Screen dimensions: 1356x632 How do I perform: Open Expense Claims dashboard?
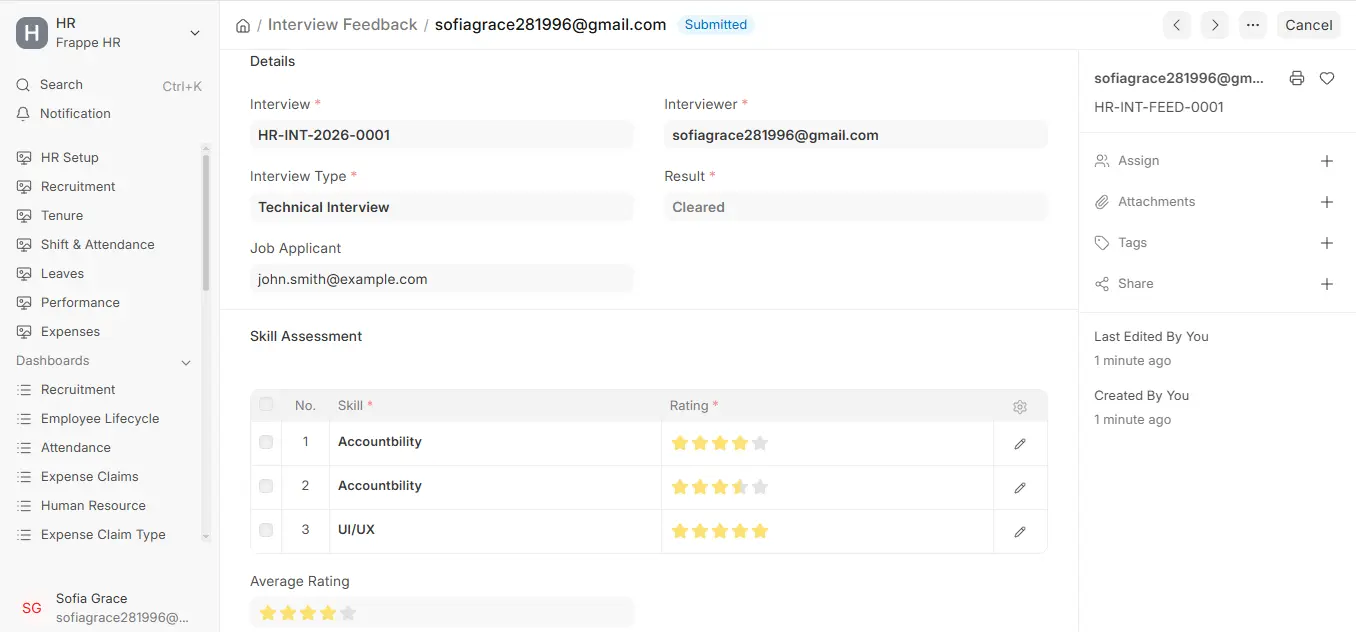[90, 477]
